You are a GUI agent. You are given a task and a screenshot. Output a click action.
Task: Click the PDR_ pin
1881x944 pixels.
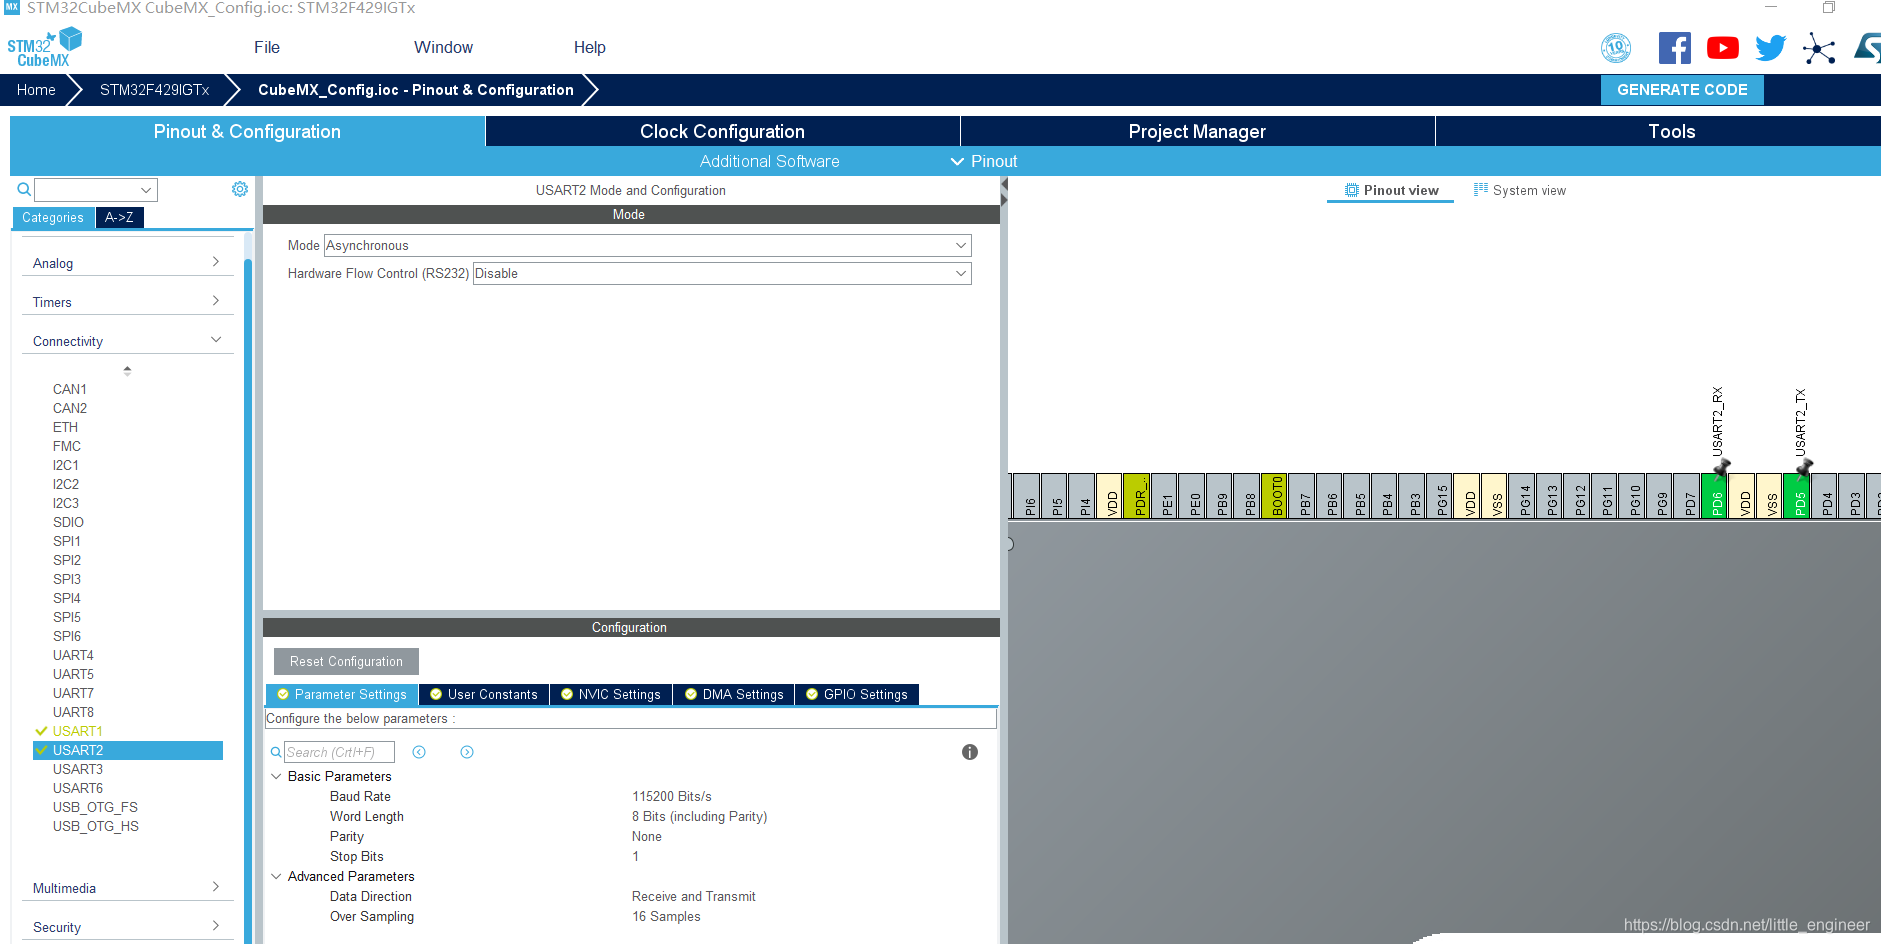(x=1137, y=496)
